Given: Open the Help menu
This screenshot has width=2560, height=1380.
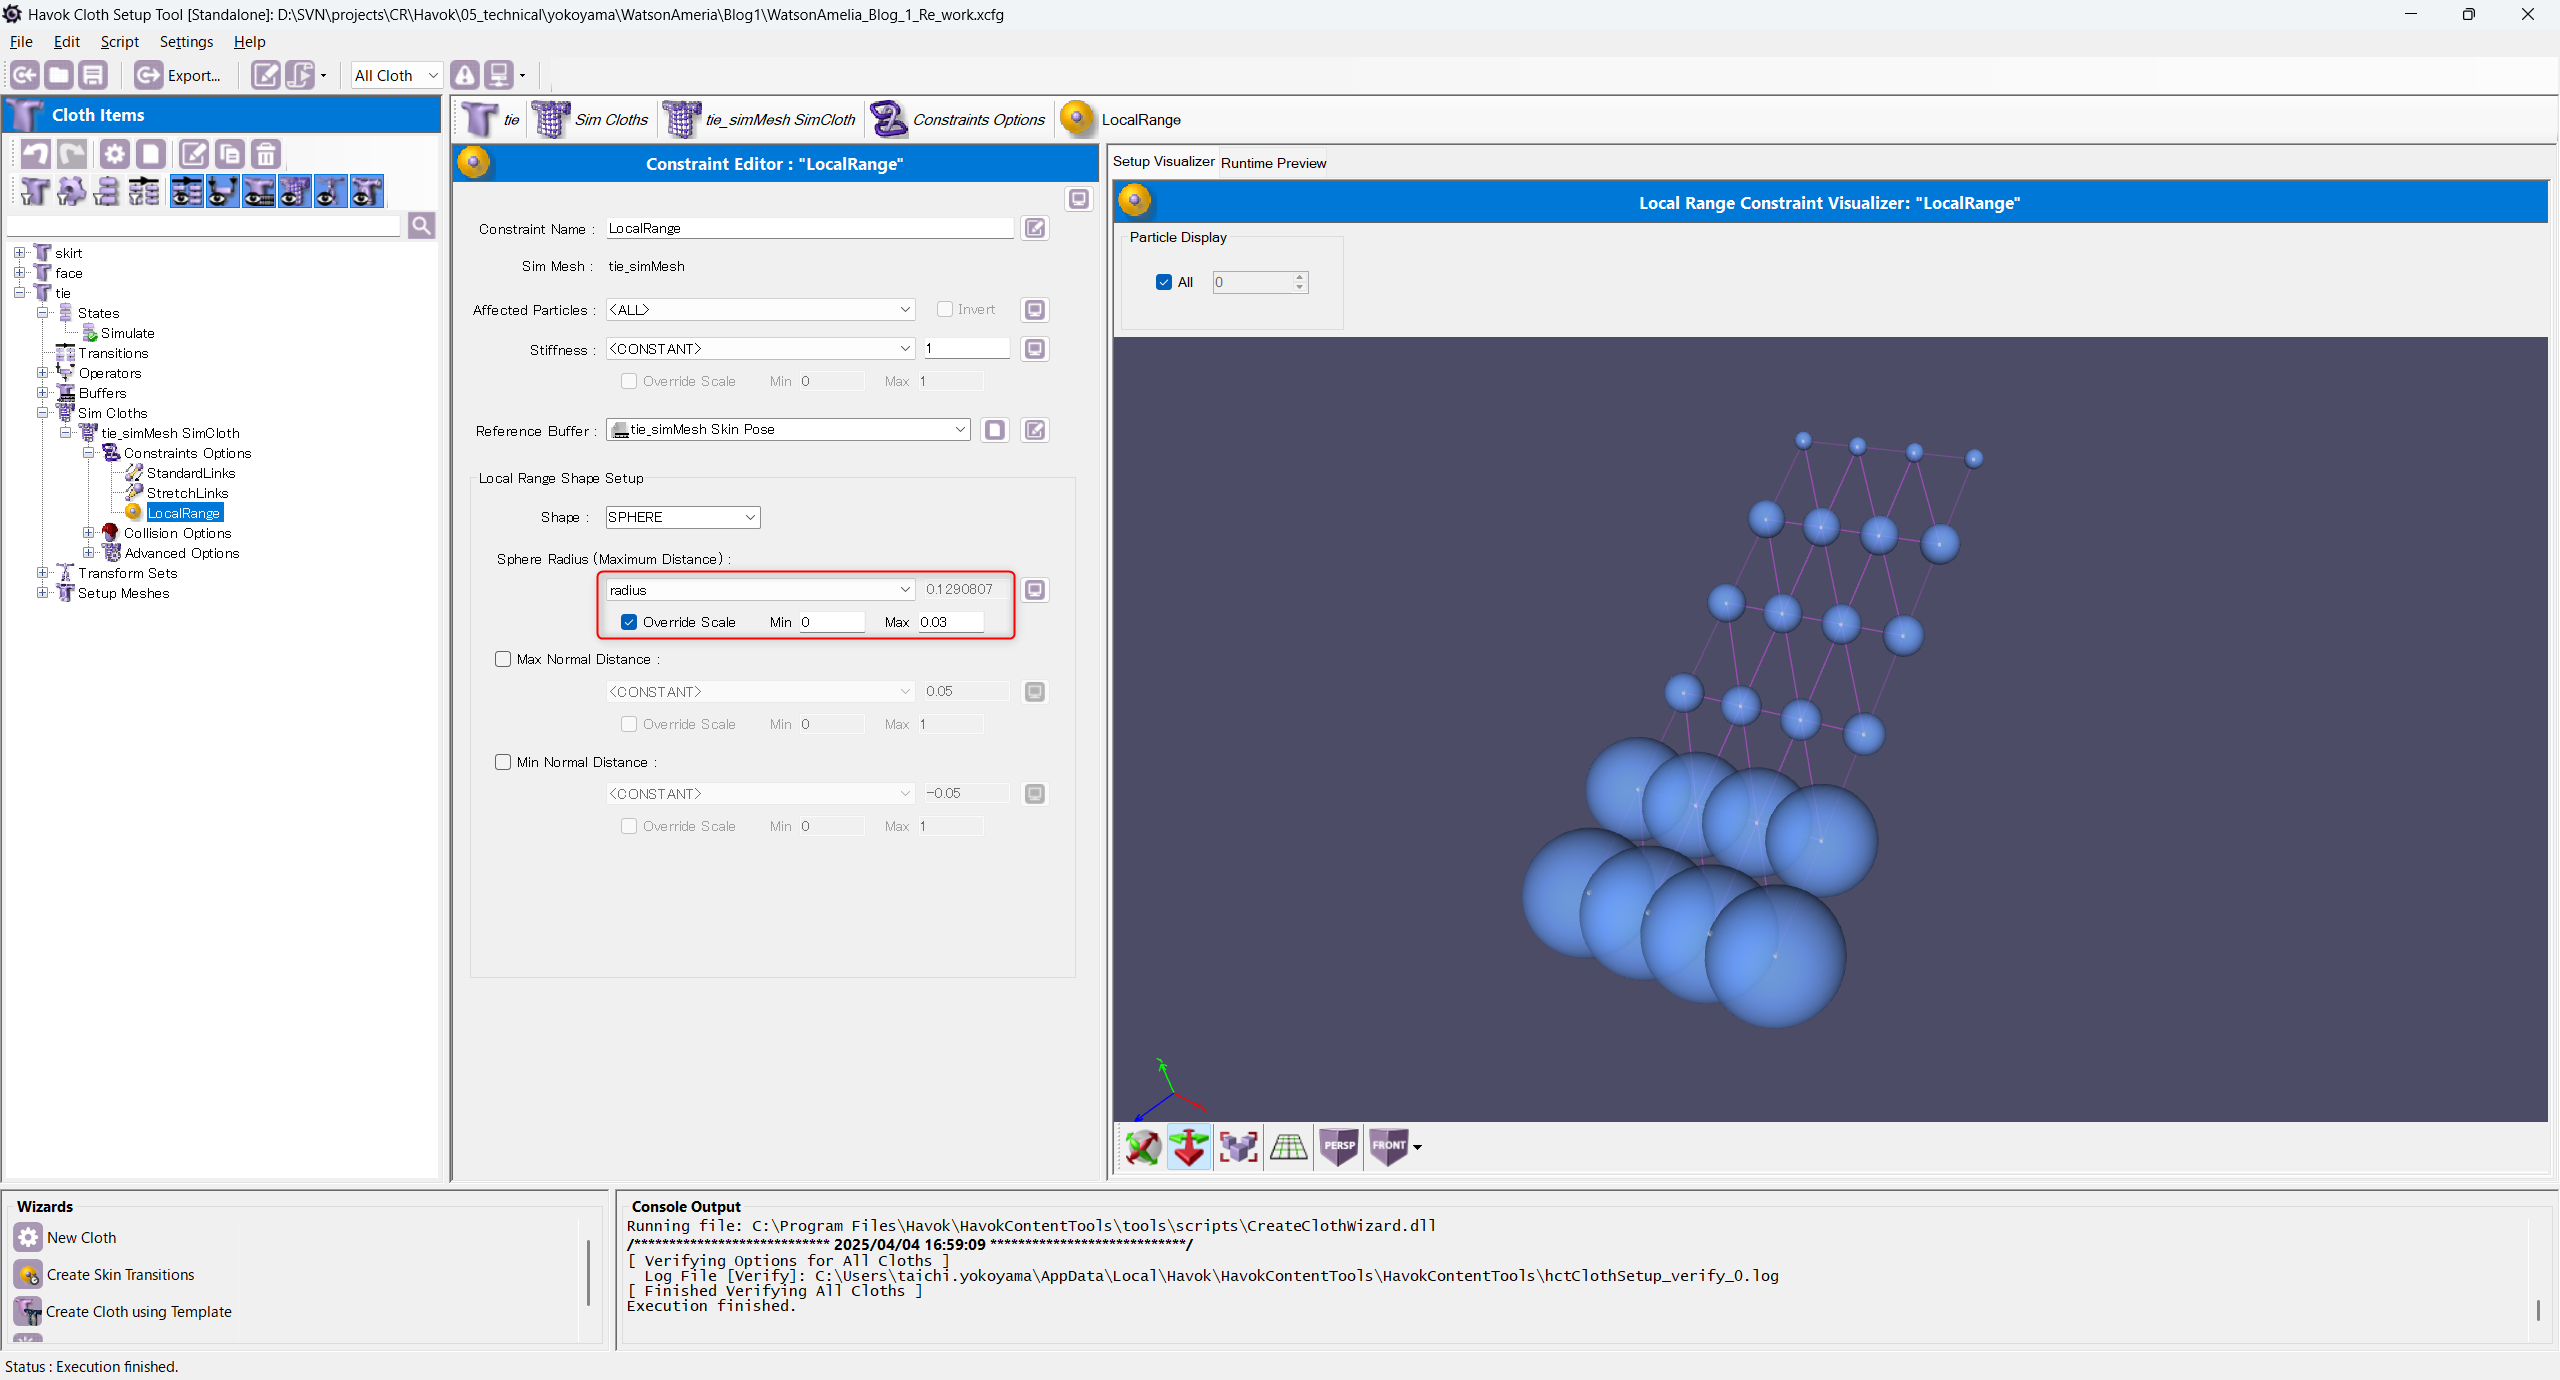Looking at the screenshot, I should click(249, 42).
